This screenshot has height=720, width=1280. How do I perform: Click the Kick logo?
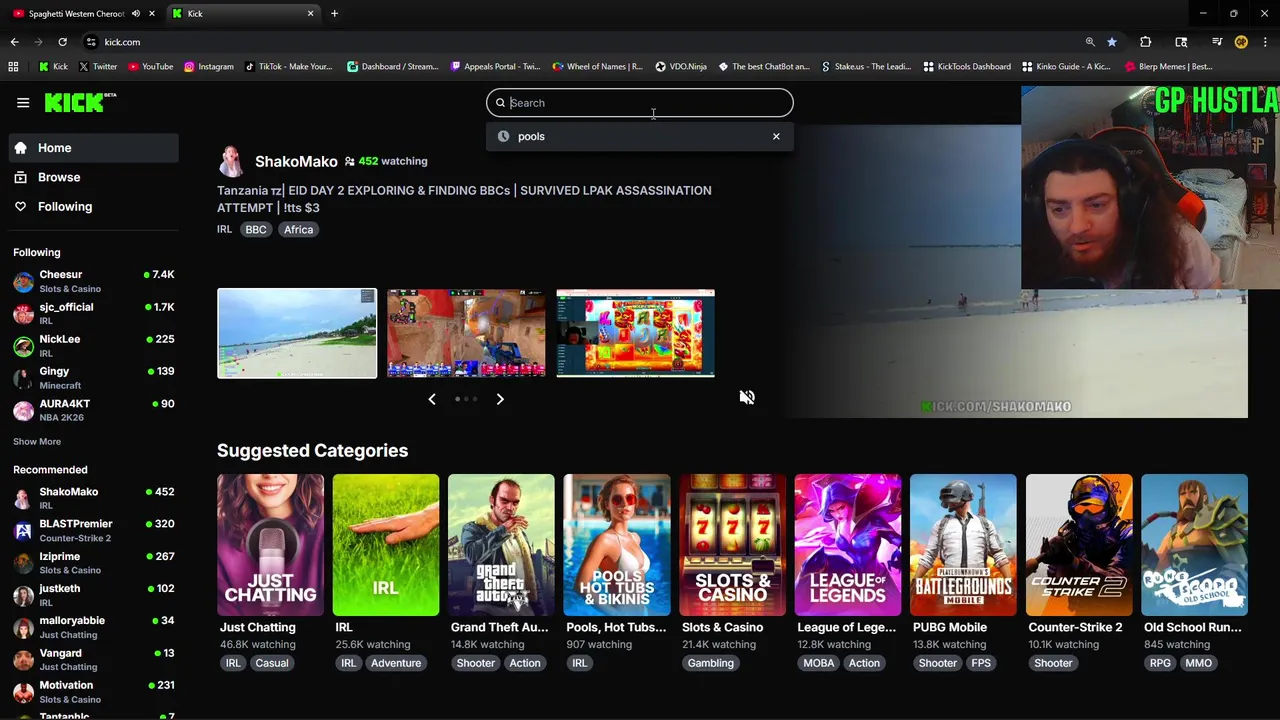(80, 102)
